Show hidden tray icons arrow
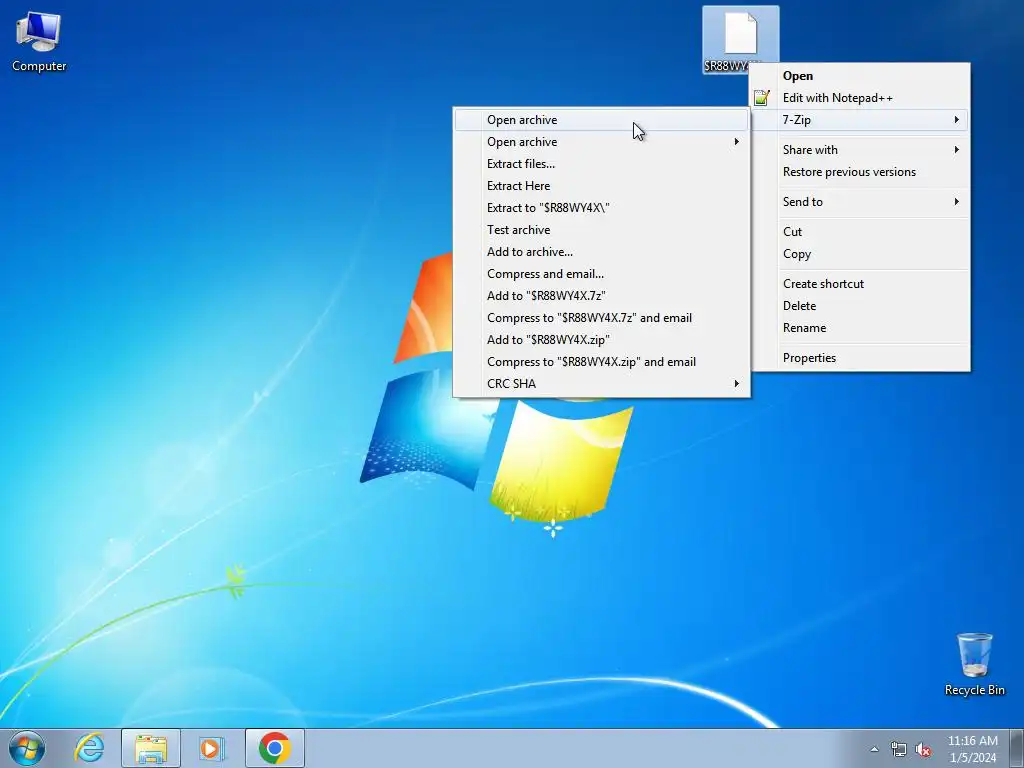 pyautogui.click(x=874, y=749)
